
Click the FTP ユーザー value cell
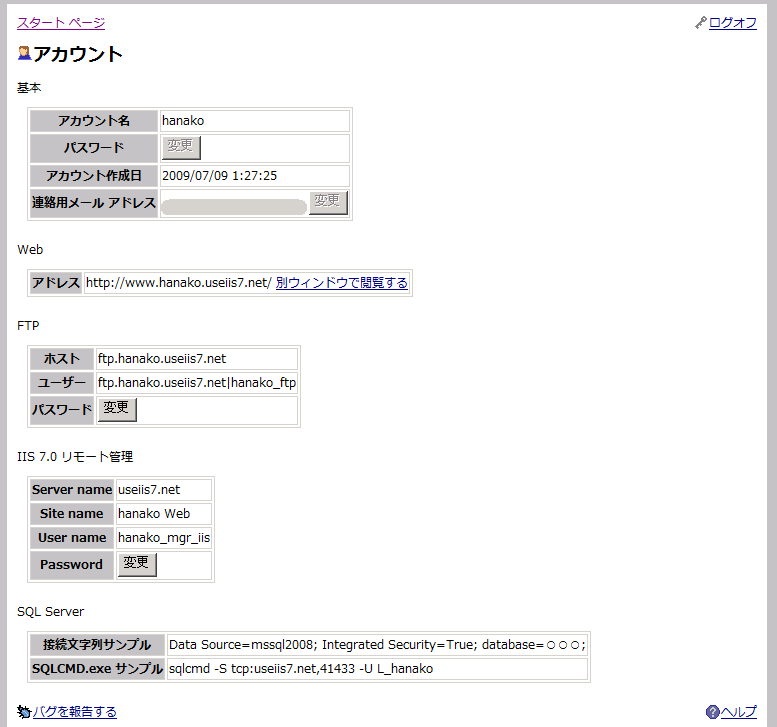pyautogui.click(x=196, y=383)
